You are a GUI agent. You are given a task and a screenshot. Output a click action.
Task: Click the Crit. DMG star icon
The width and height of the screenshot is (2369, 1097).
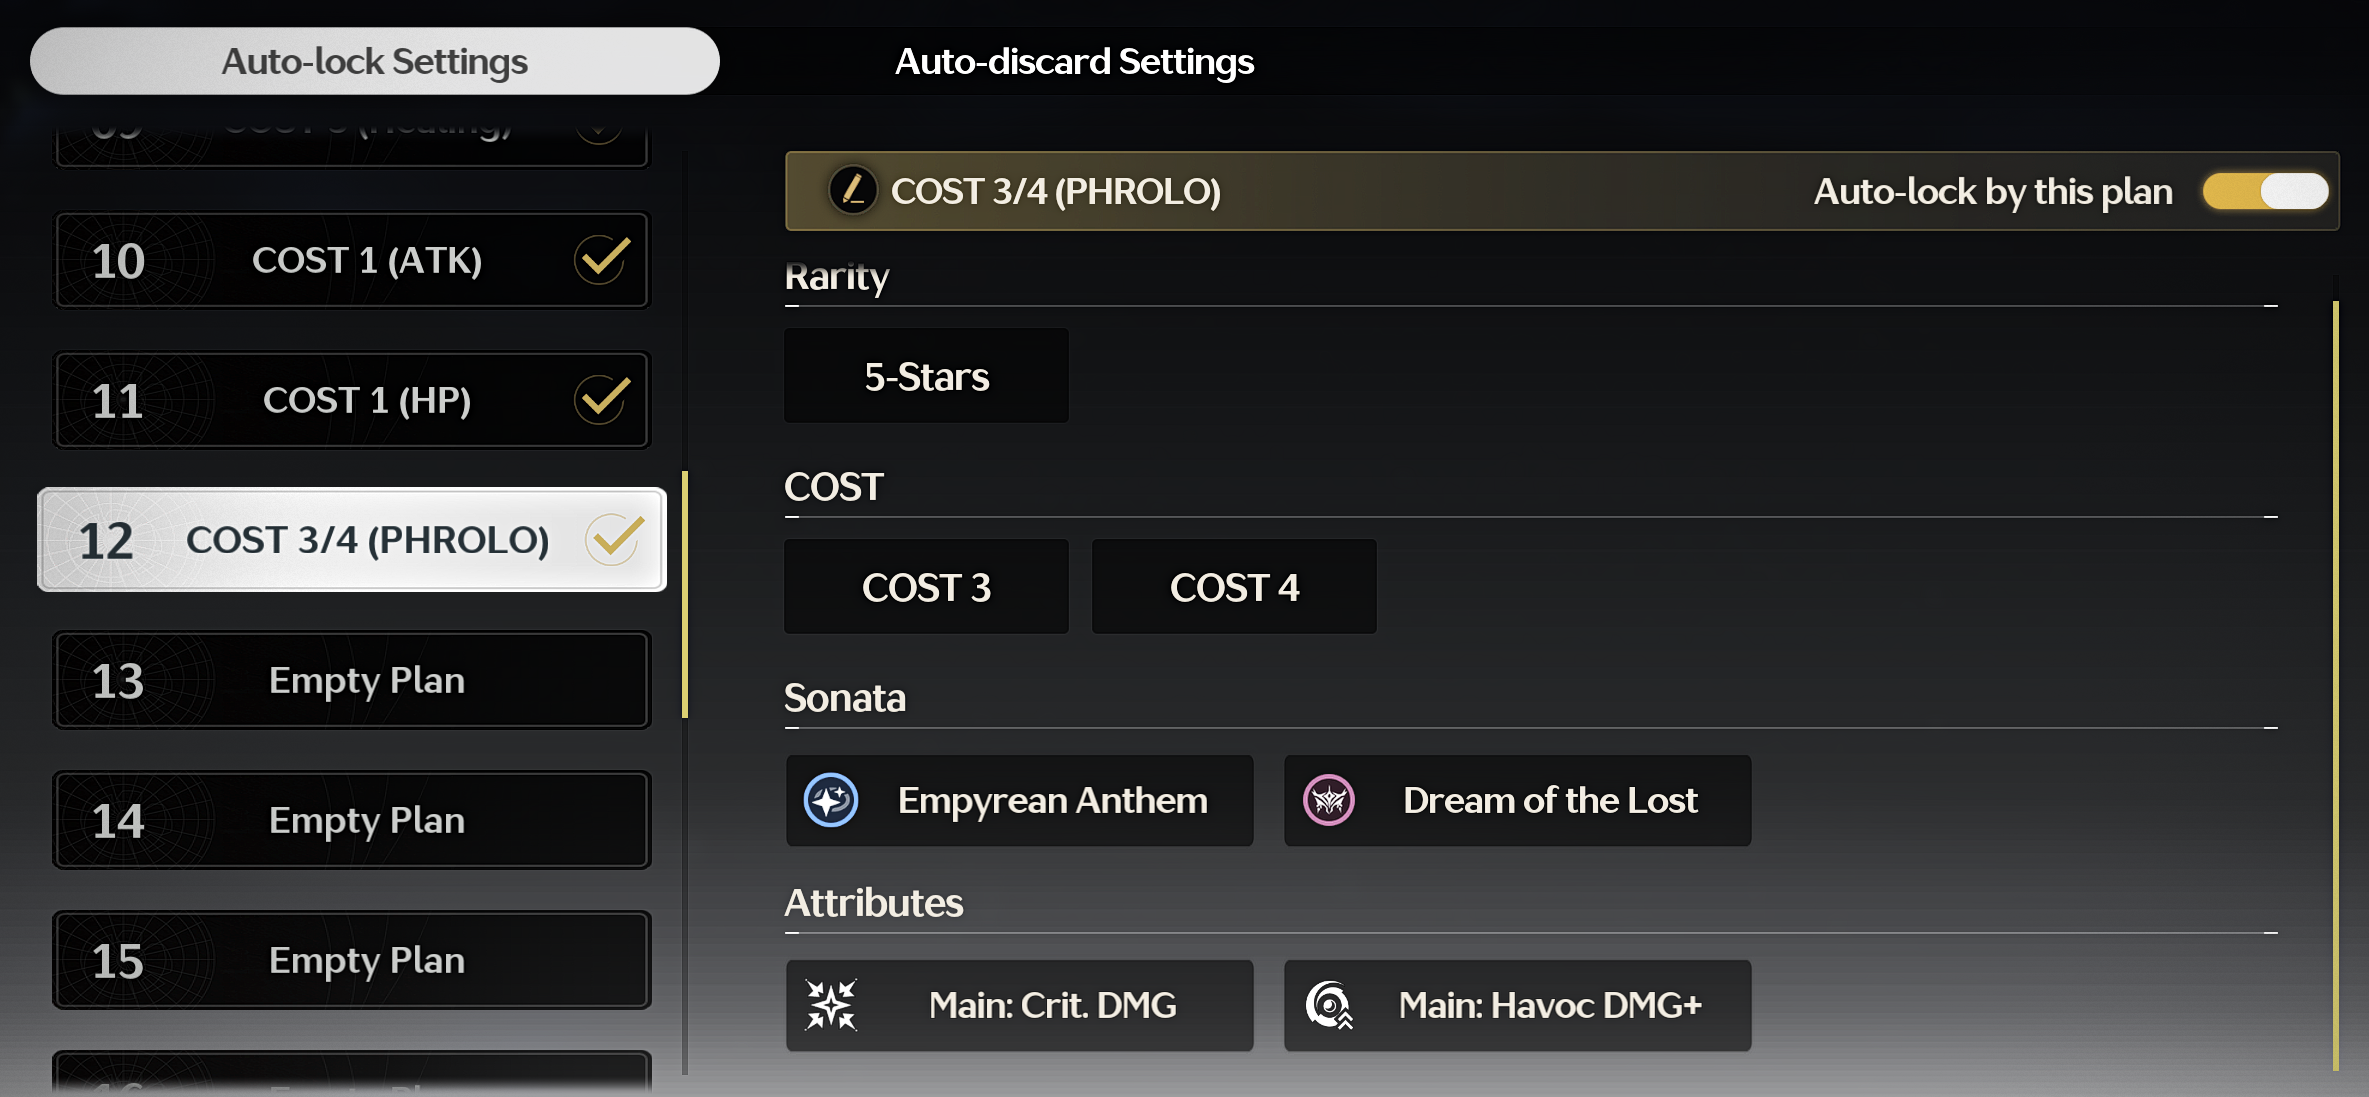(x=832, y=1005)
